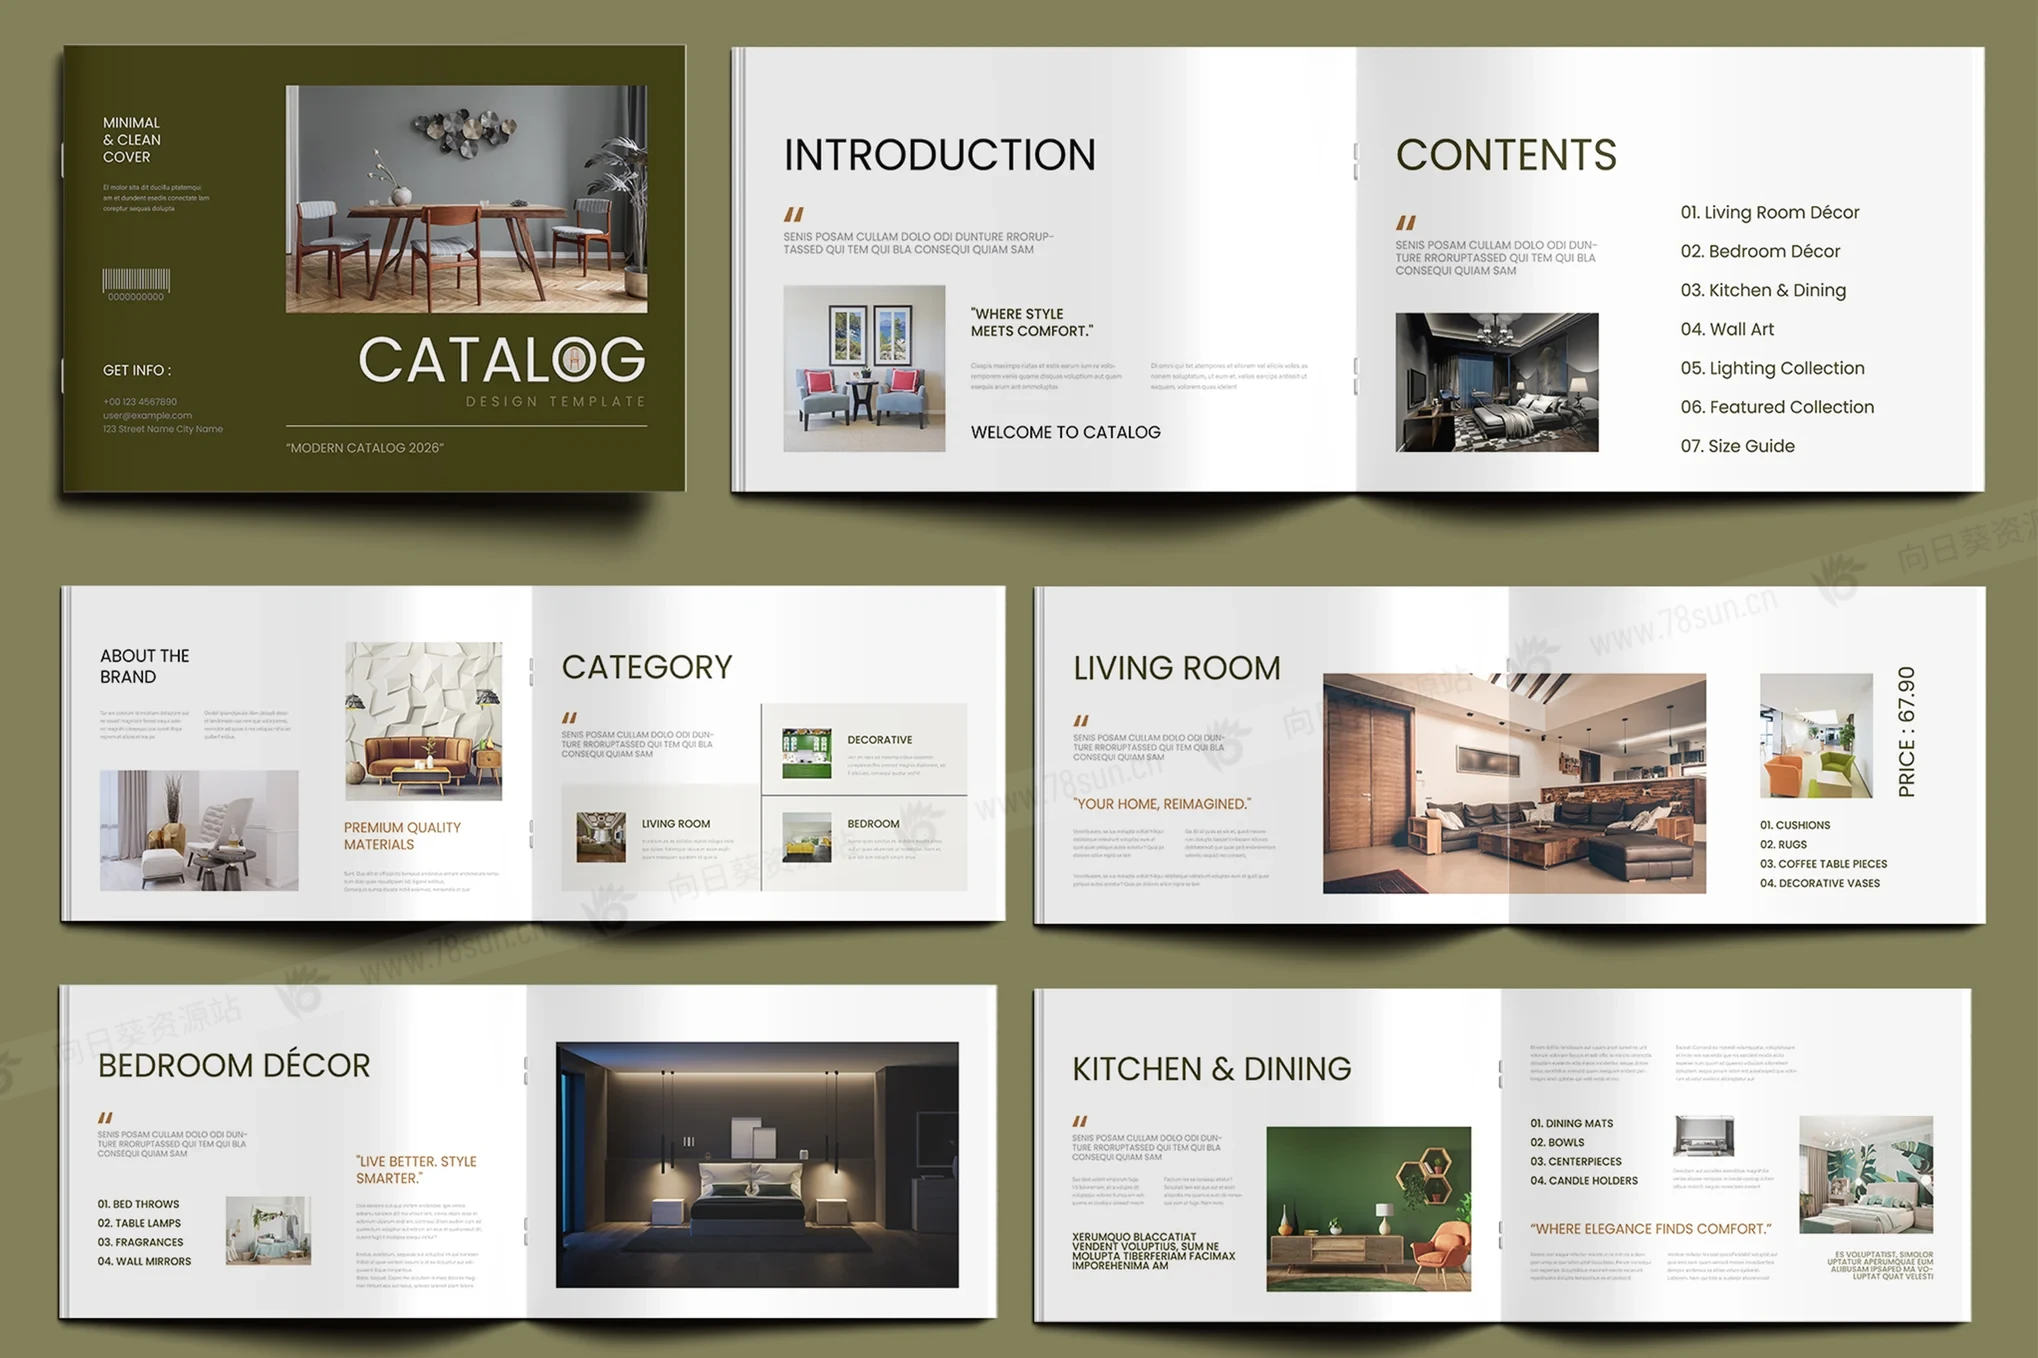
Task: Click the orange quote mark under CONTENTS
Action: pos(1405,222)
